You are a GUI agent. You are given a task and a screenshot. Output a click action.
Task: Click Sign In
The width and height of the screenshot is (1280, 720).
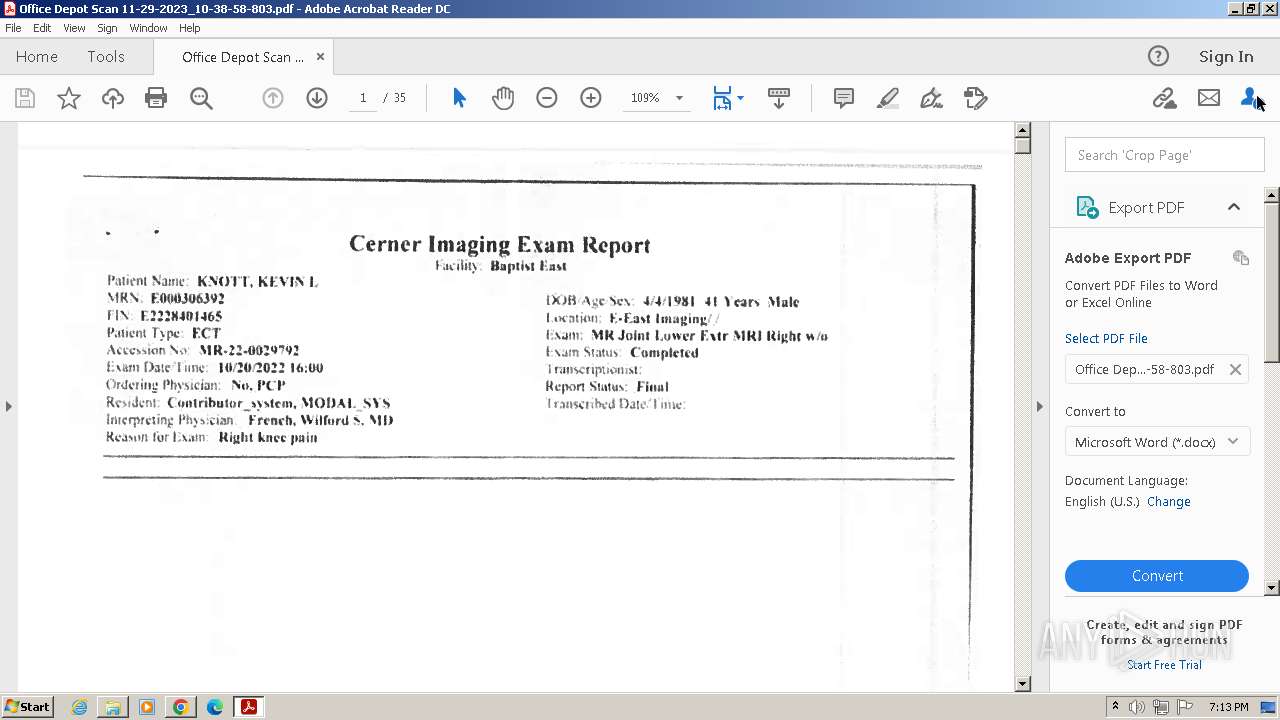1226,57
